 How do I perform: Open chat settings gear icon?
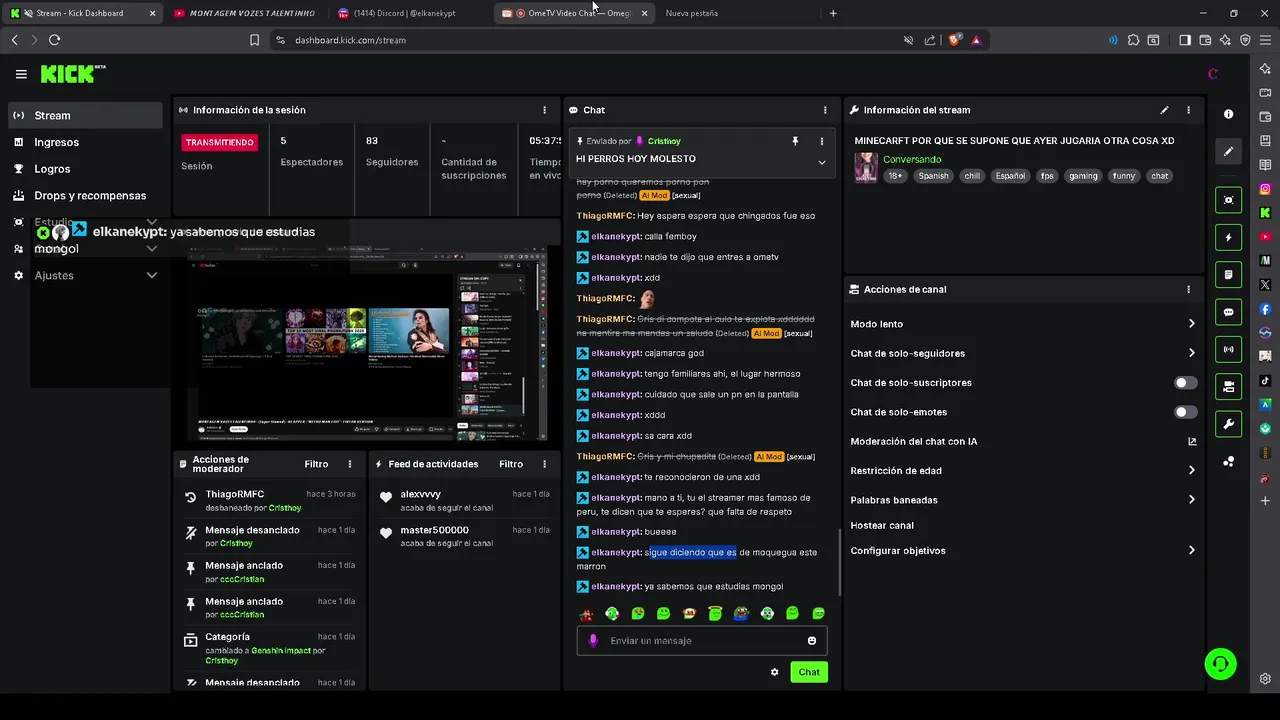click(x=774, y=672)
